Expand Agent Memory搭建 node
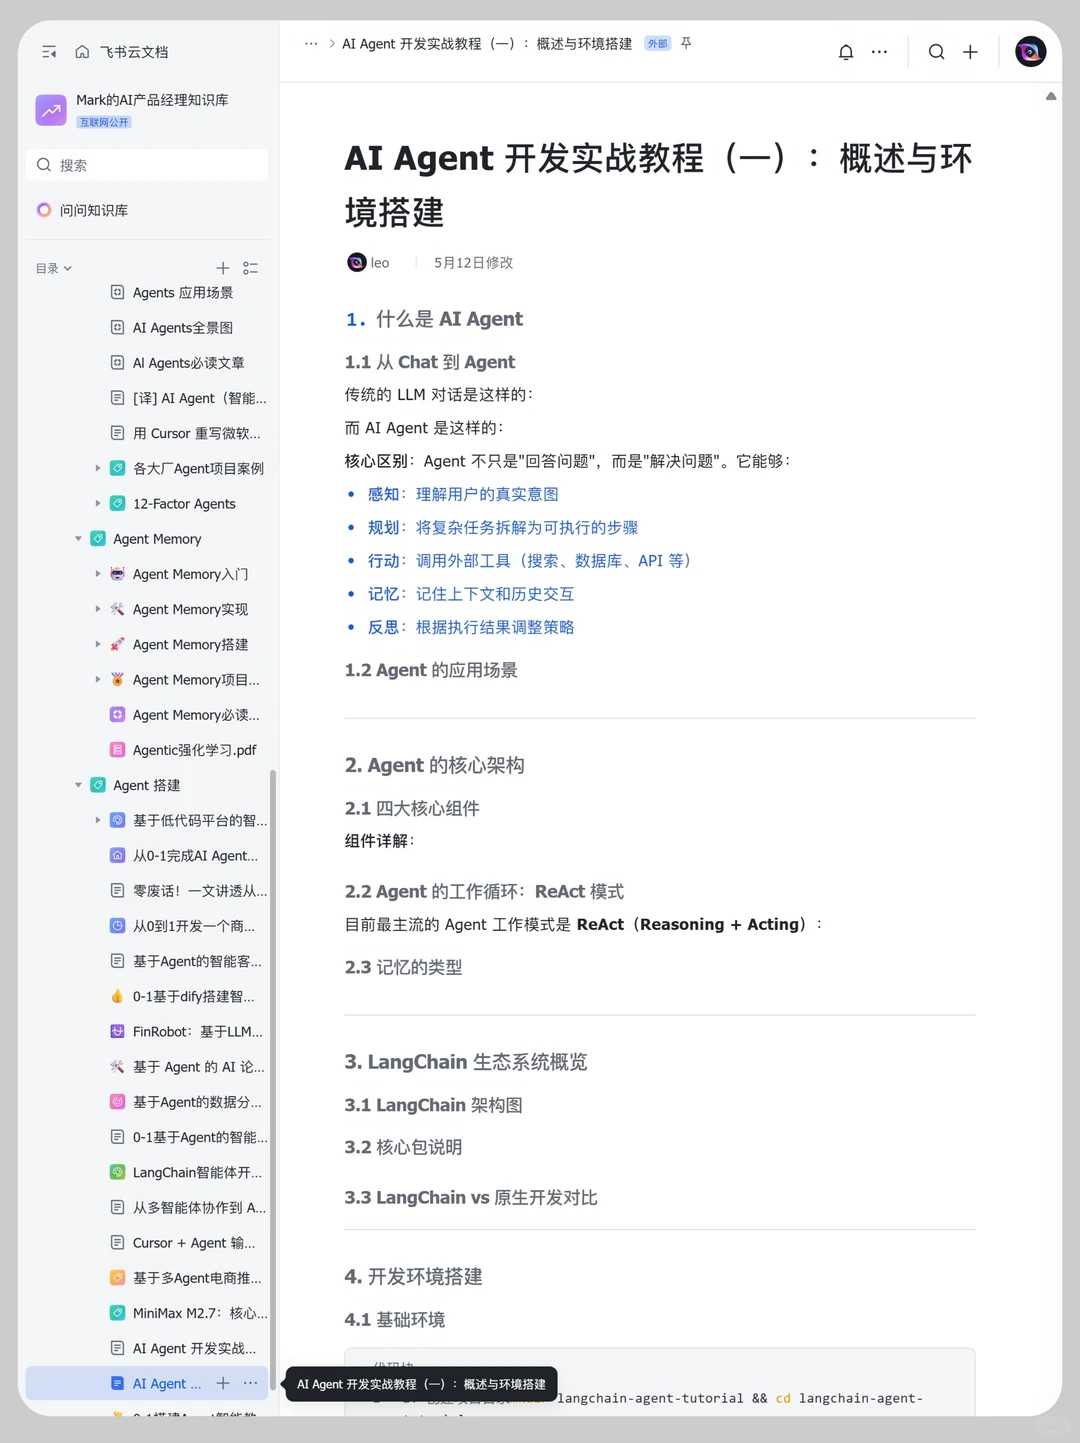Viewport: 1080px width, 1443px height. pyautogui.click(x=98, y=644)
